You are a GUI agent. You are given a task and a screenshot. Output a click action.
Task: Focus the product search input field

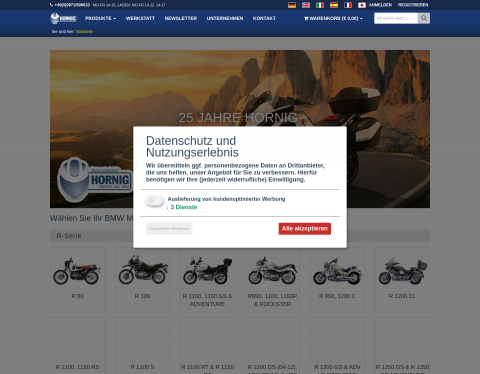click(x=396, y=18)
